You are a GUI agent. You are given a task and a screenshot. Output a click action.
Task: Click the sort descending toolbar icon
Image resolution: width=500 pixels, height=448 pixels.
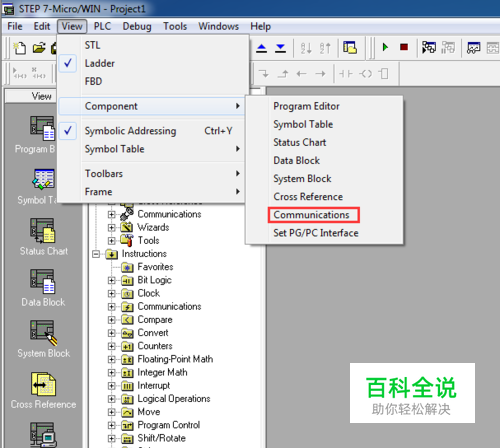325,48
